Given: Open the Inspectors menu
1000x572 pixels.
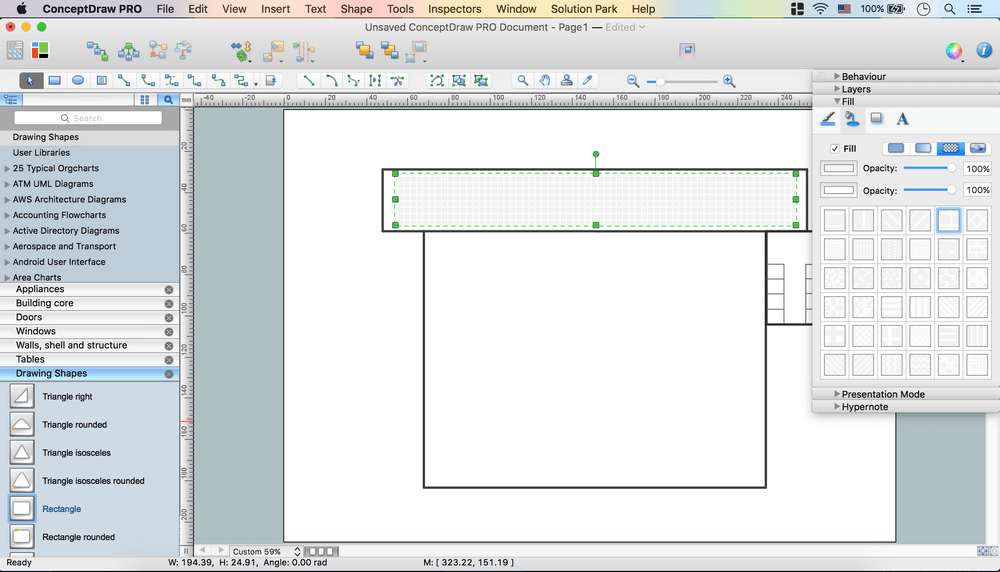Looking at the screenshot, I should pyautogui.click(x=454, y=9).
